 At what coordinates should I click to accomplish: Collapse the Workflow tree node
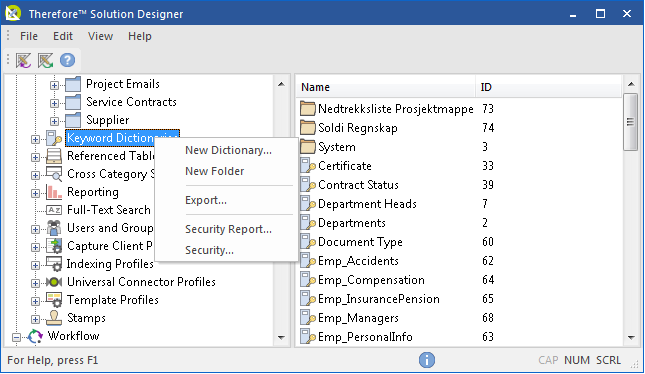[x=16, y=337]
